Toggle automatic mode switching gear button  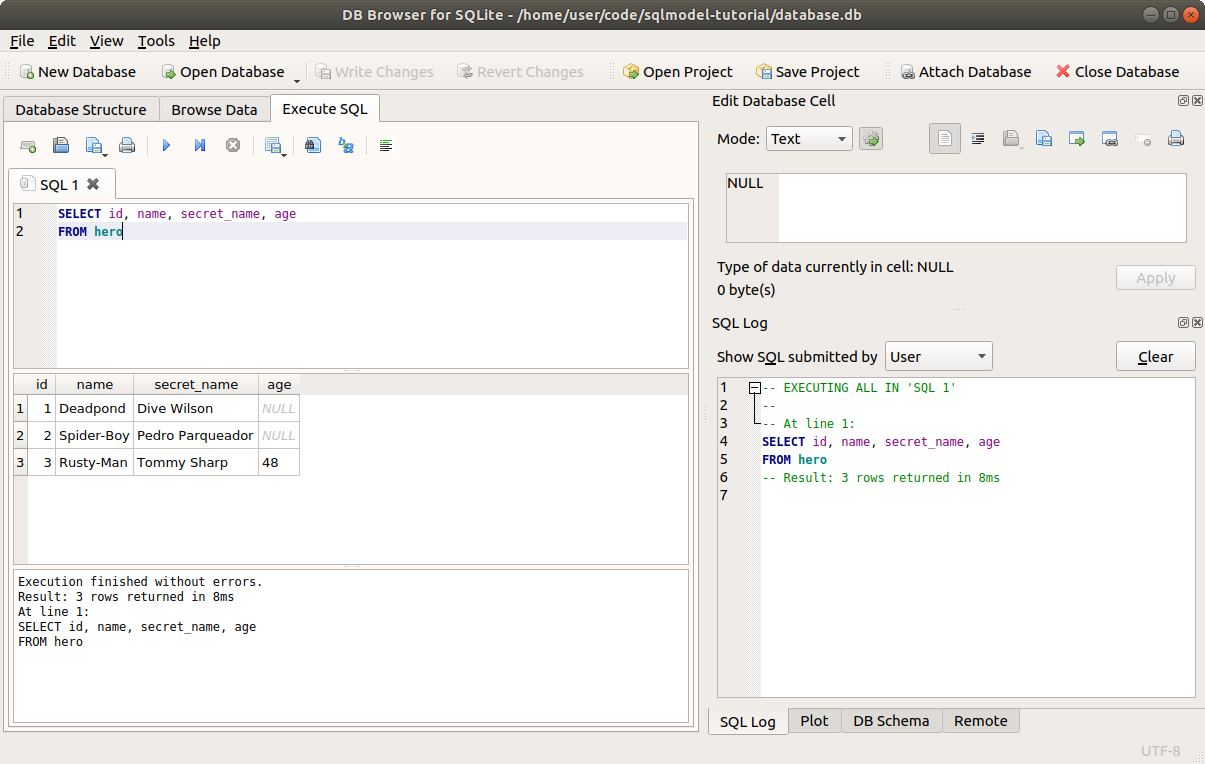point(871,139)
